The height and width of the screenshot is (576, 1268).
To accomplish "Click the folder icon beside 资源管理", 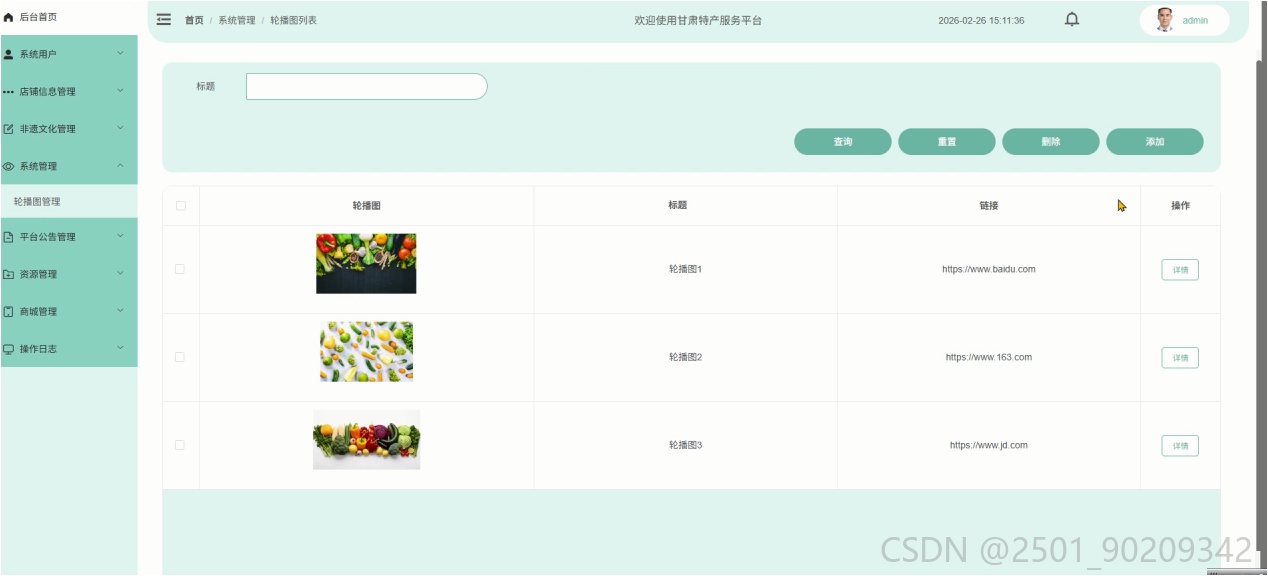I will (x=9, y=274).
